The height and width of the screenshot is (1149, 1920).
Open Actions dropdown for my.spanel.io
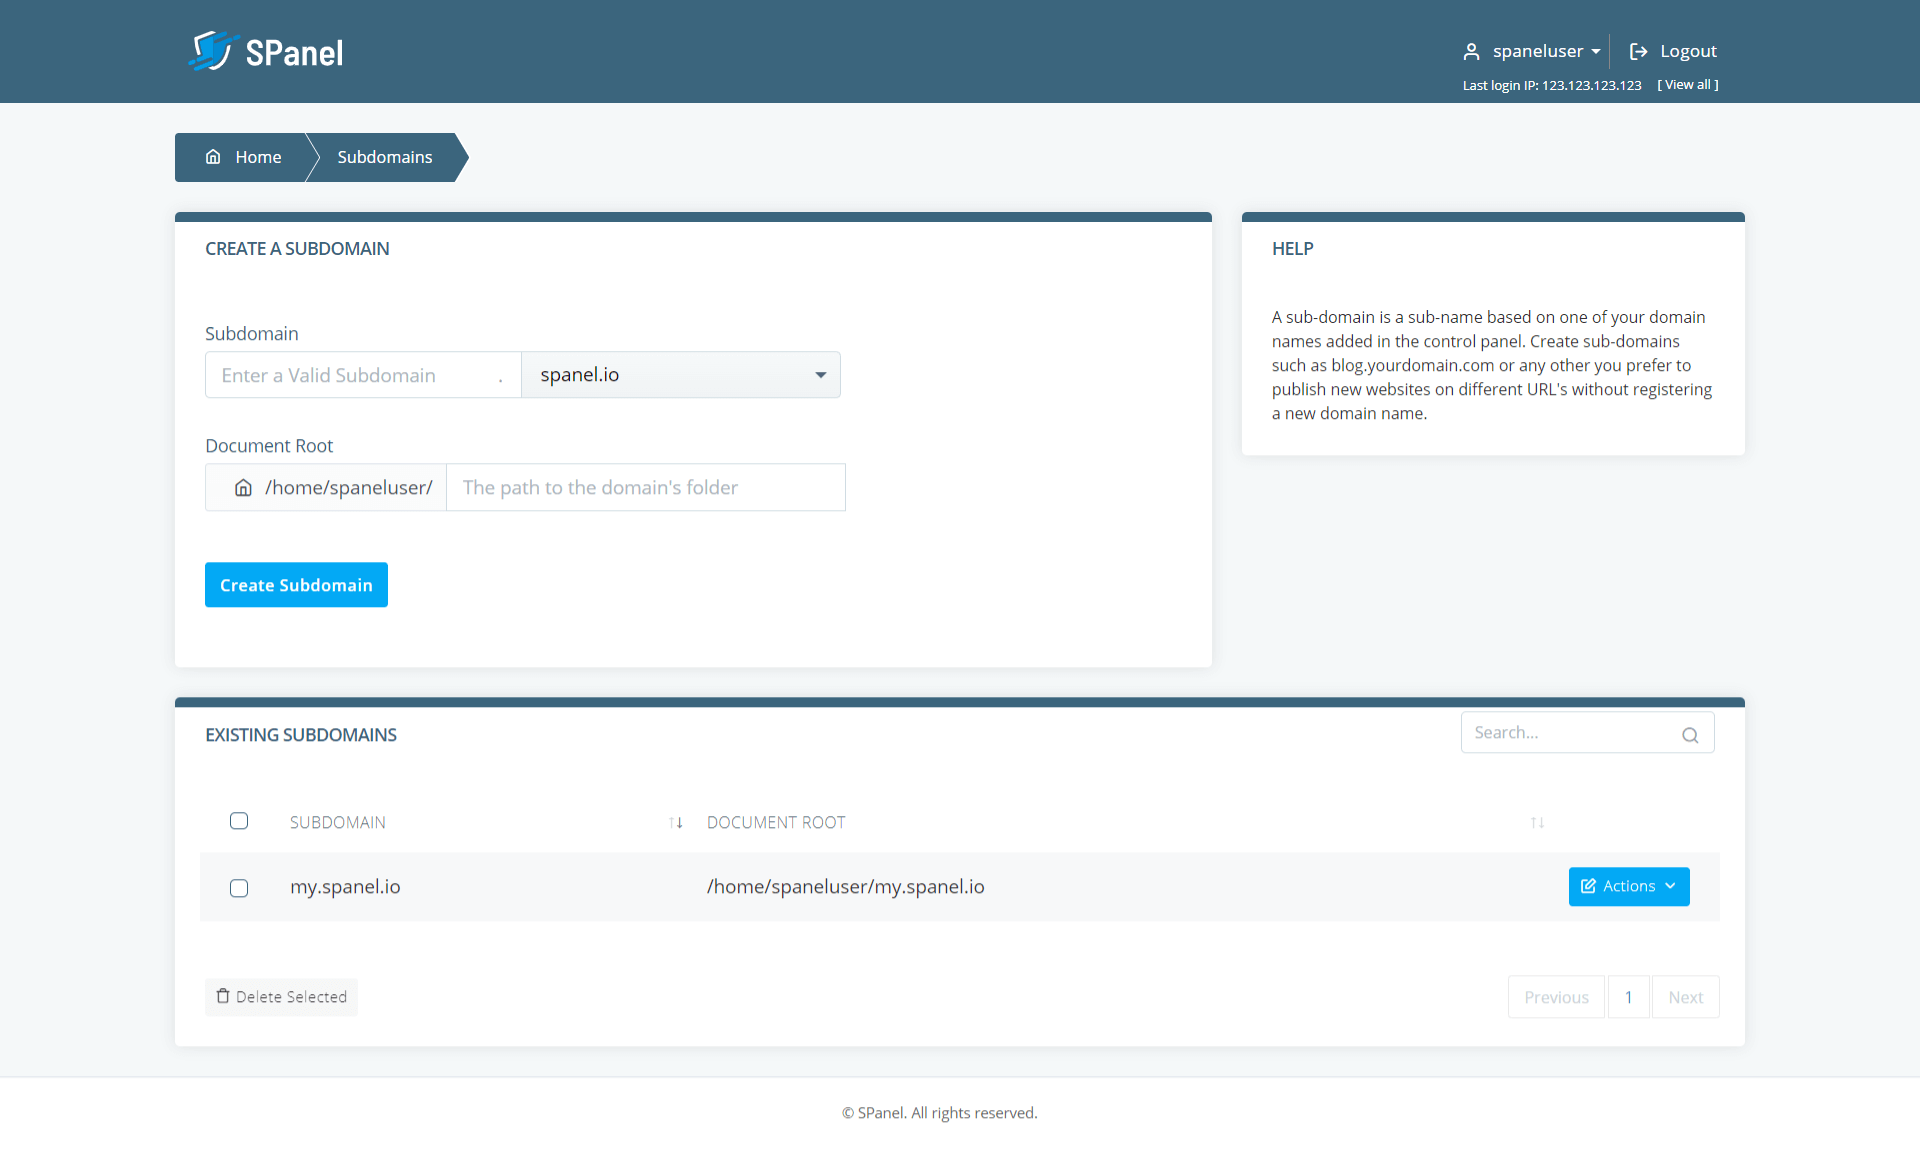[1629, 886]
